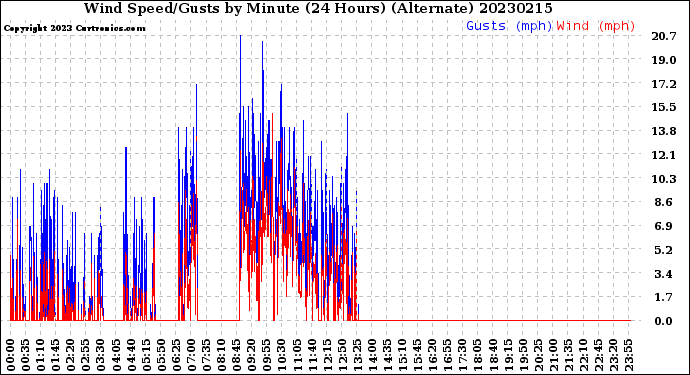Click the 04:40 time label

(131, 355)
